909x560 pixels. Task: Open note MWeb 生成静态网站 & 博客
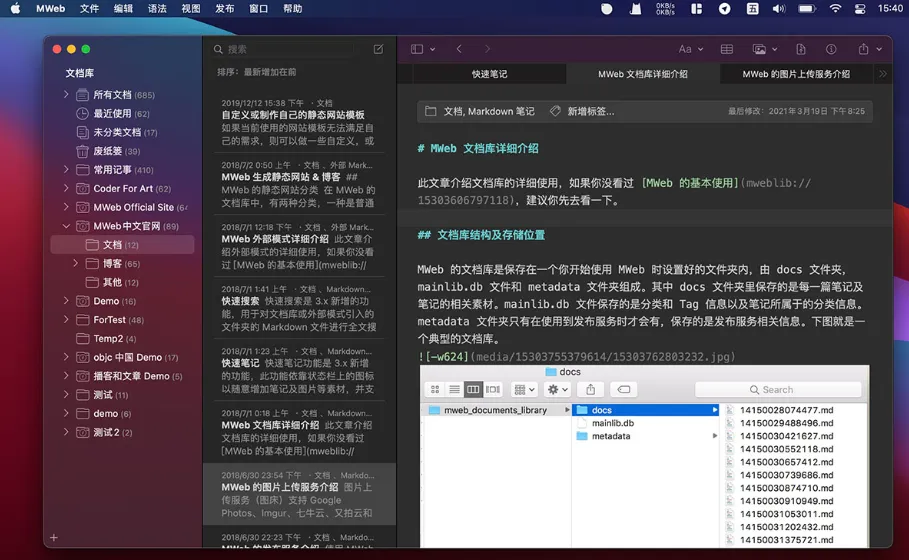point(299,183)
